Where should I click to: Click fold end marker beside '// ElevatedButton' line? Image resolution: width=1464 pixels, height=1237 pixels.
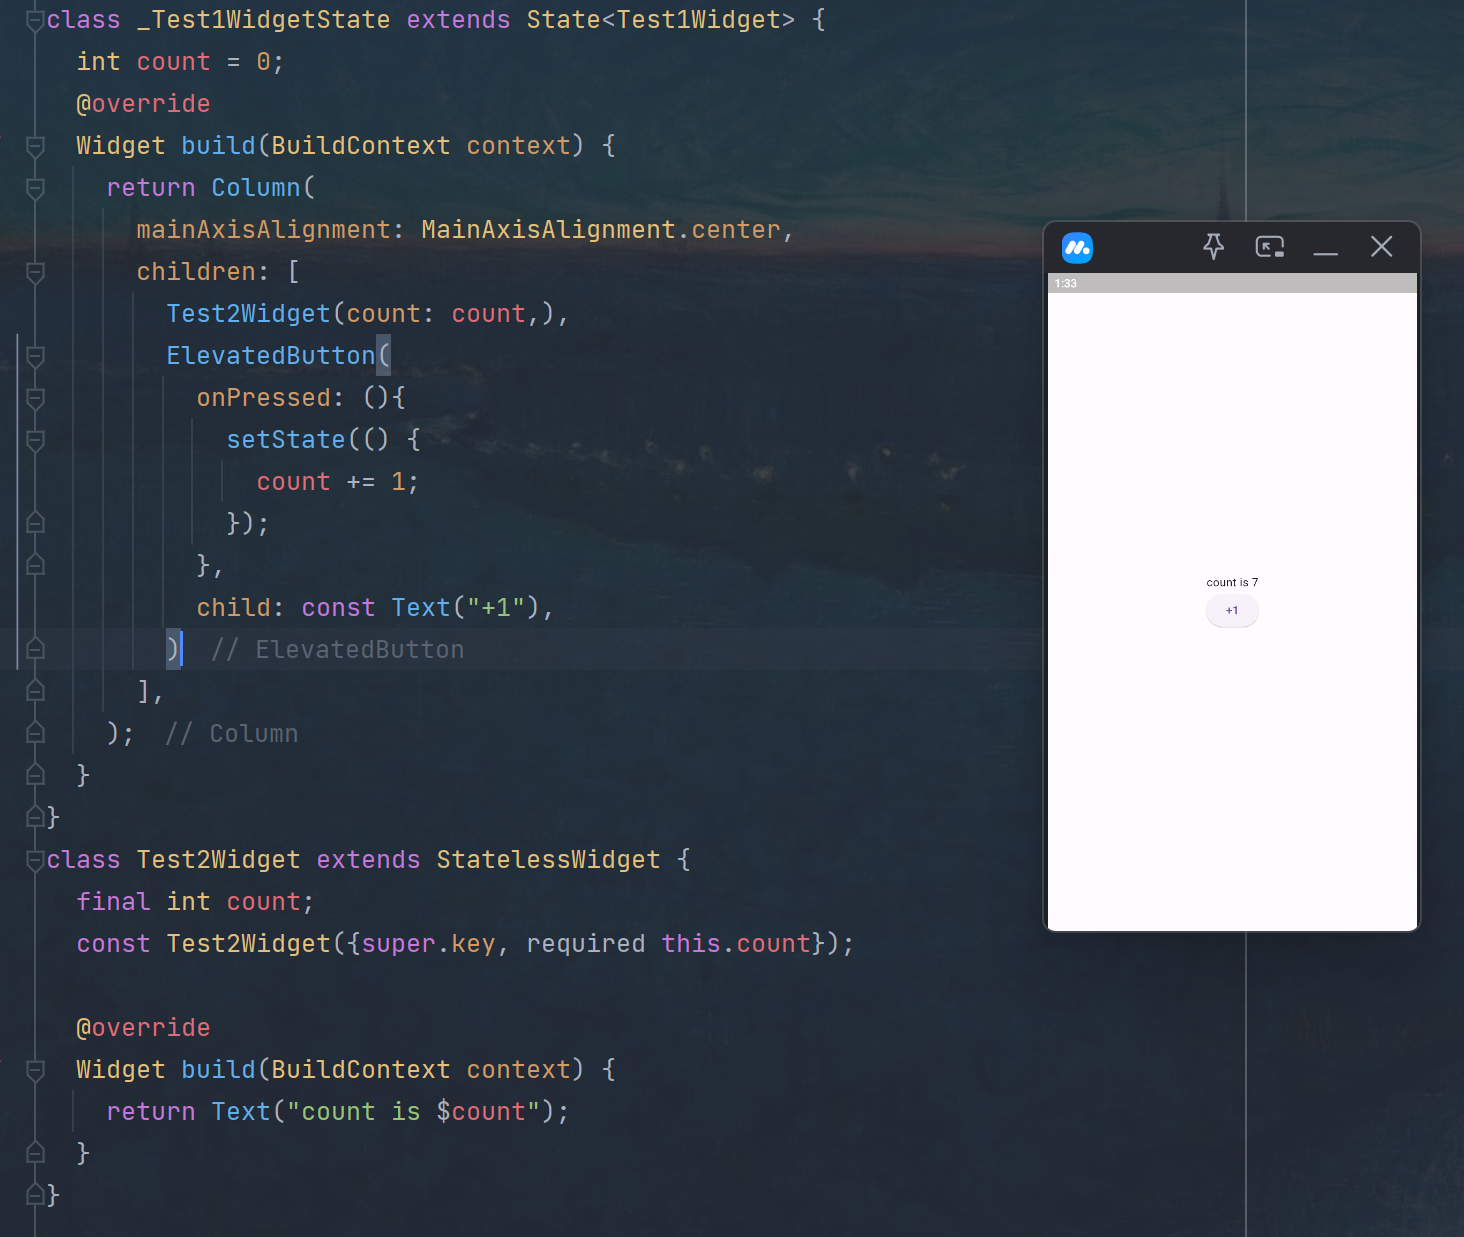click(x=35, y=648)
